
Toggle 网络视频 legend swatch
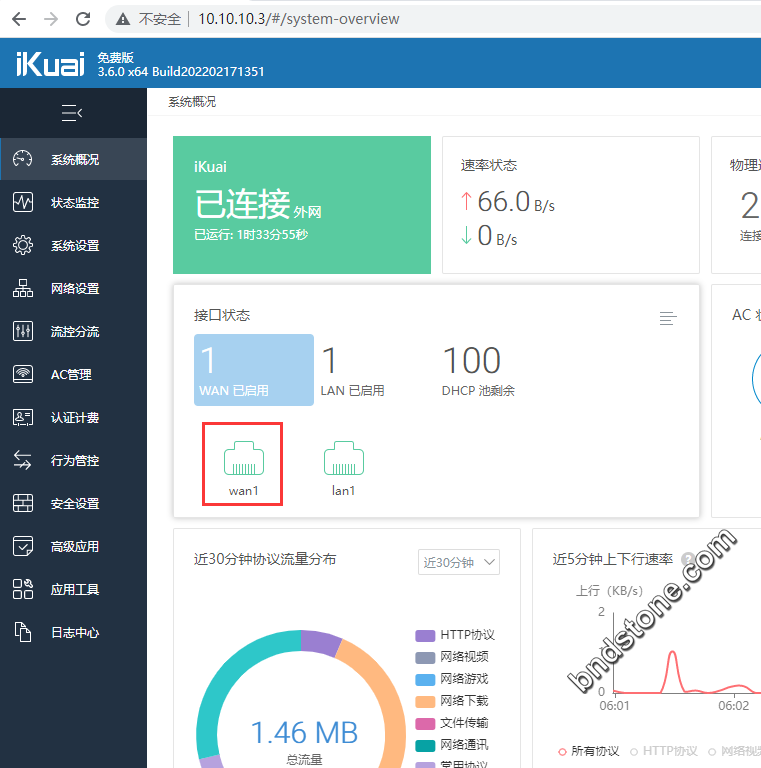tap(425, 657)
